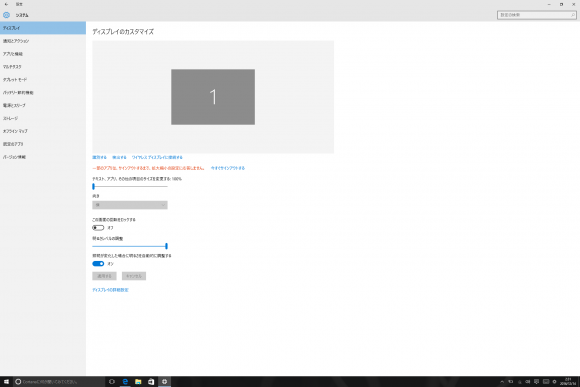Screen dimensions: 580x387
Task: Open マルチタスク in the sidebar
Action: point(43,67)
